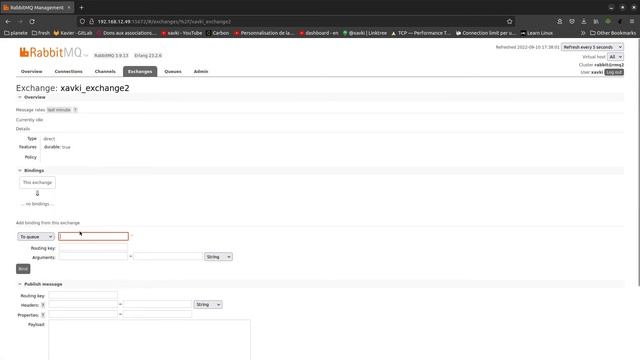Click the Log out button

tap(614, 72)
